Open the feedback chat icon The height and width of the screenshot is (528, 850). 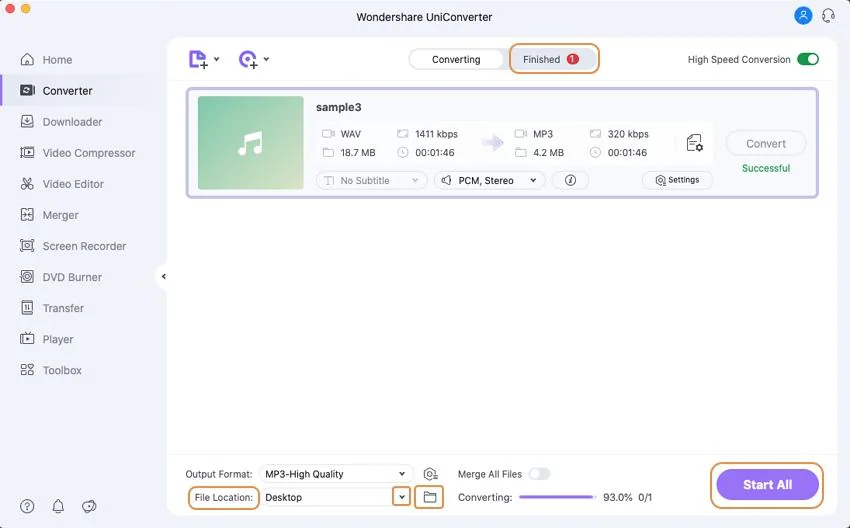(x=89, y=506)
